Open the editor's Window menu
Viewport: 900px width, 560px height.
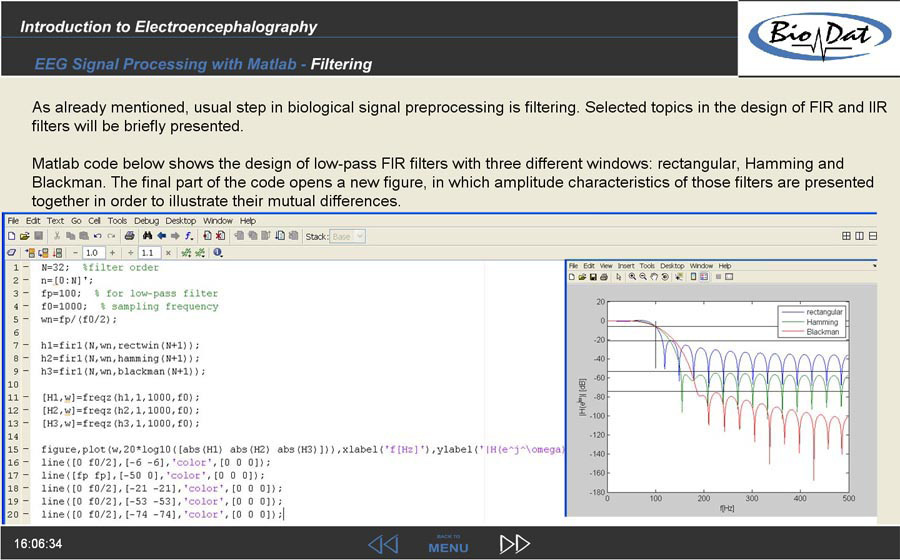coord(218,221)
